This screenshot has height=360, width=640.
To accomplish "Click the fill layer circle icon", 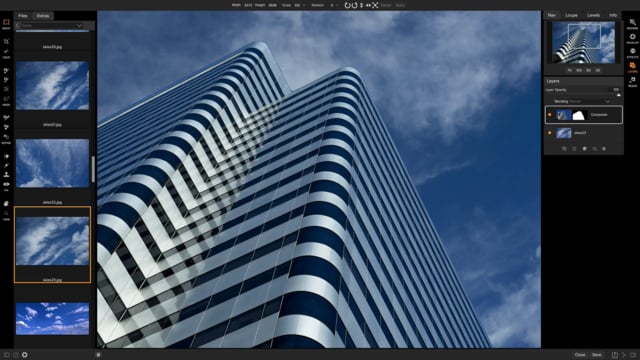I will point(584,149).
